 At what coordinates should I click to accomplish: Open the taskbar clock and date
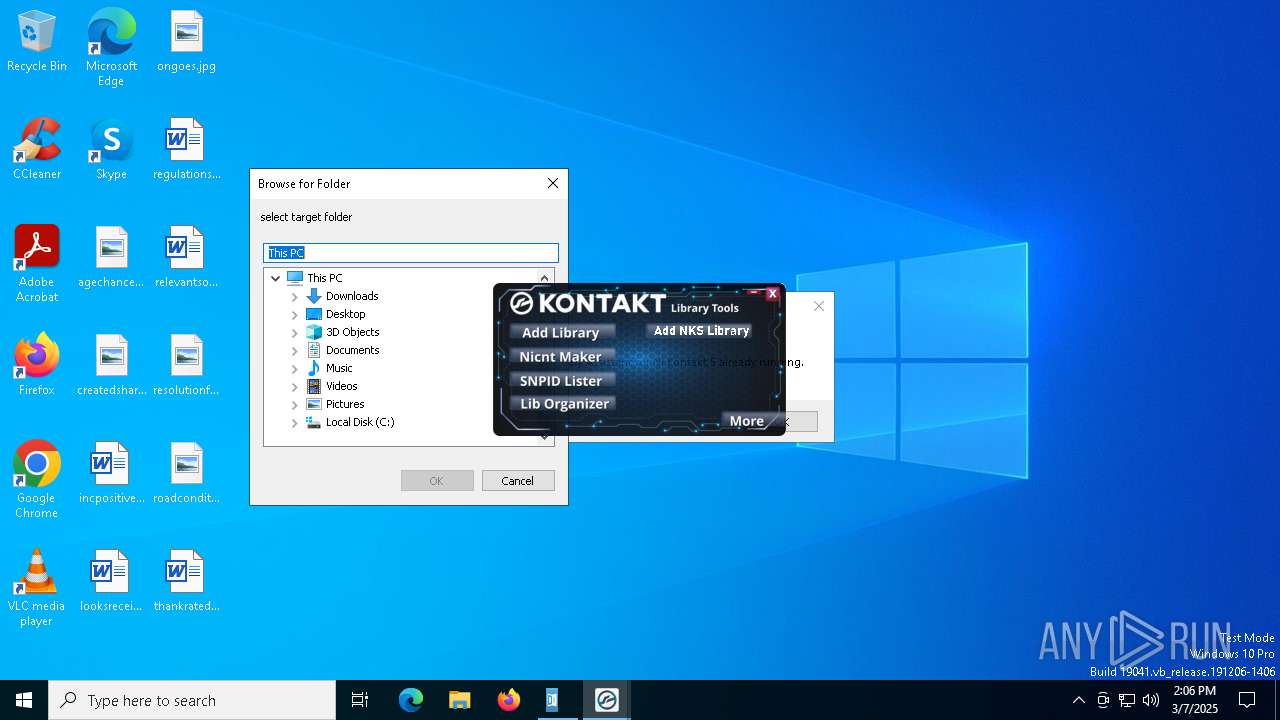tap(1194, 700)
